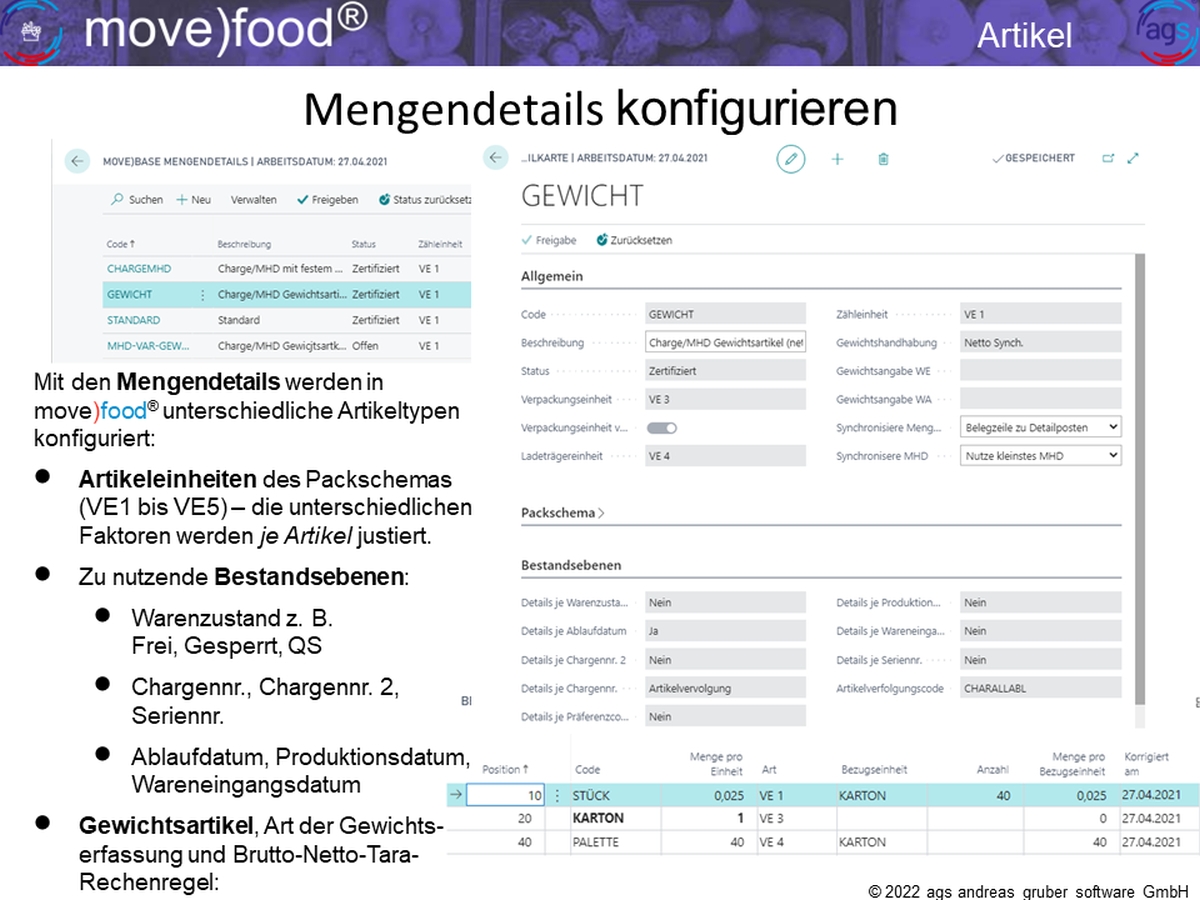Open row options for GEWICHT row
1200x900 pixels.
tap(203, 295)
